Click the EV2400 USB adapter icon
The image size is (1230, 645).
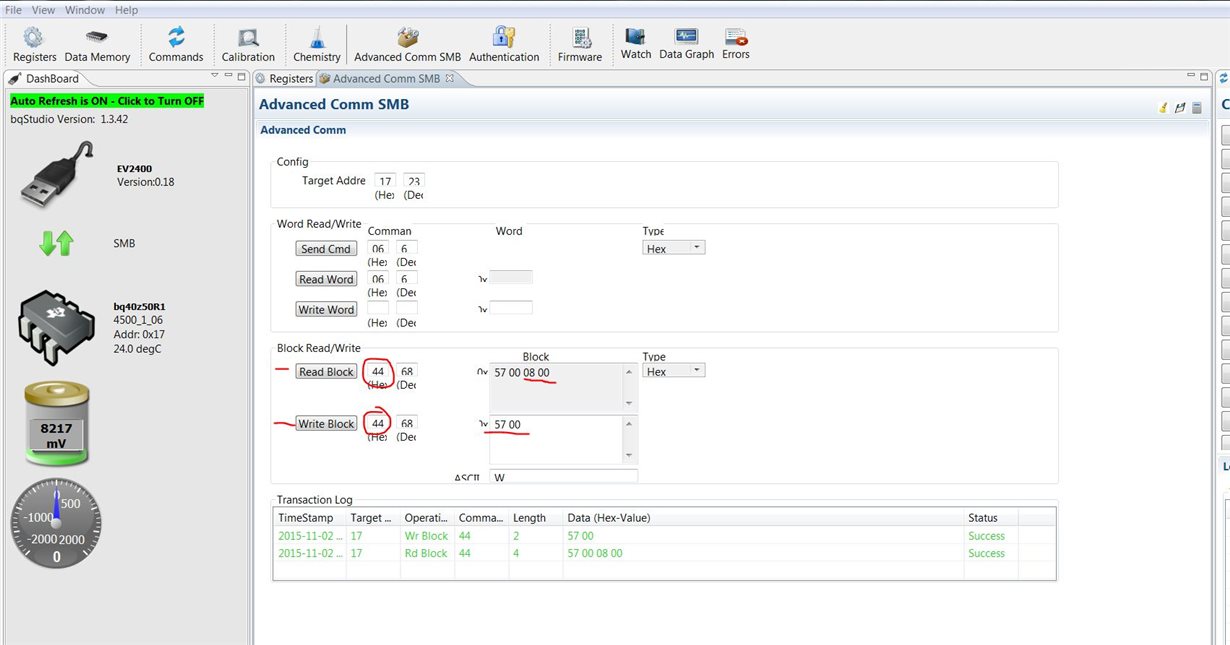tap(58, 175)
